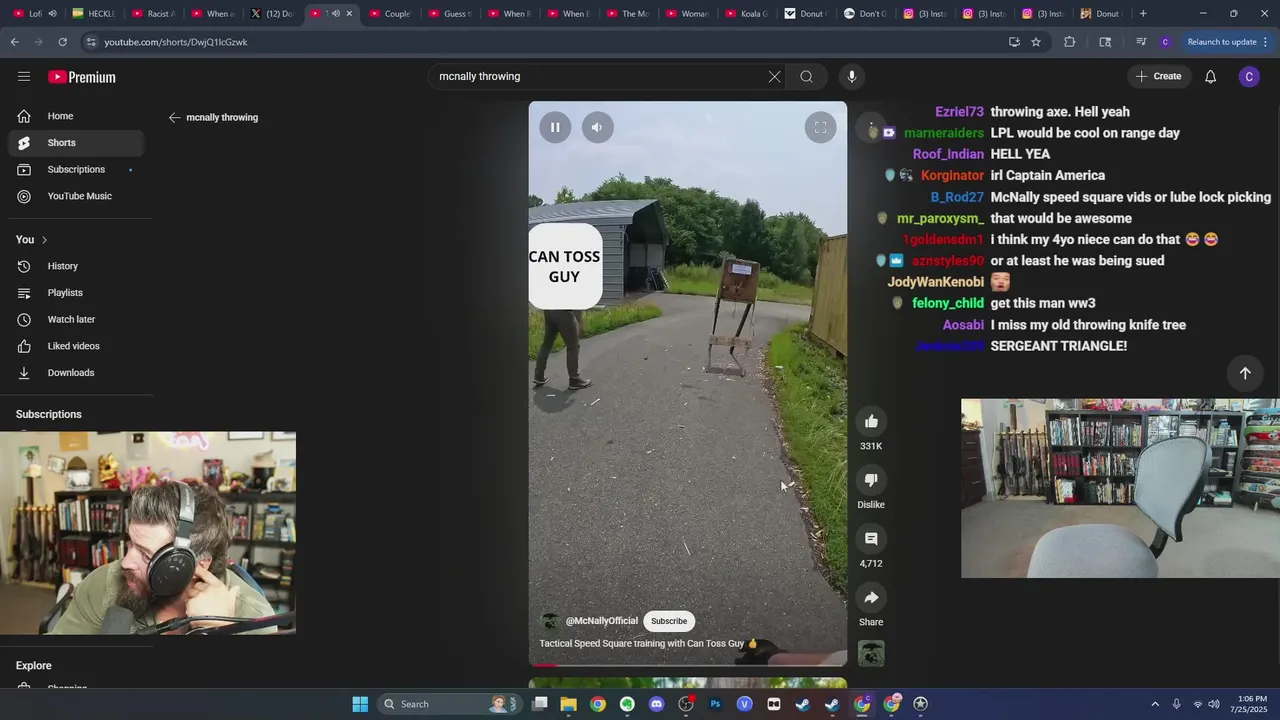Open the @McNallyOfficial channel link
This screenshot has width=1280, height=720.
tap(601, 621)
